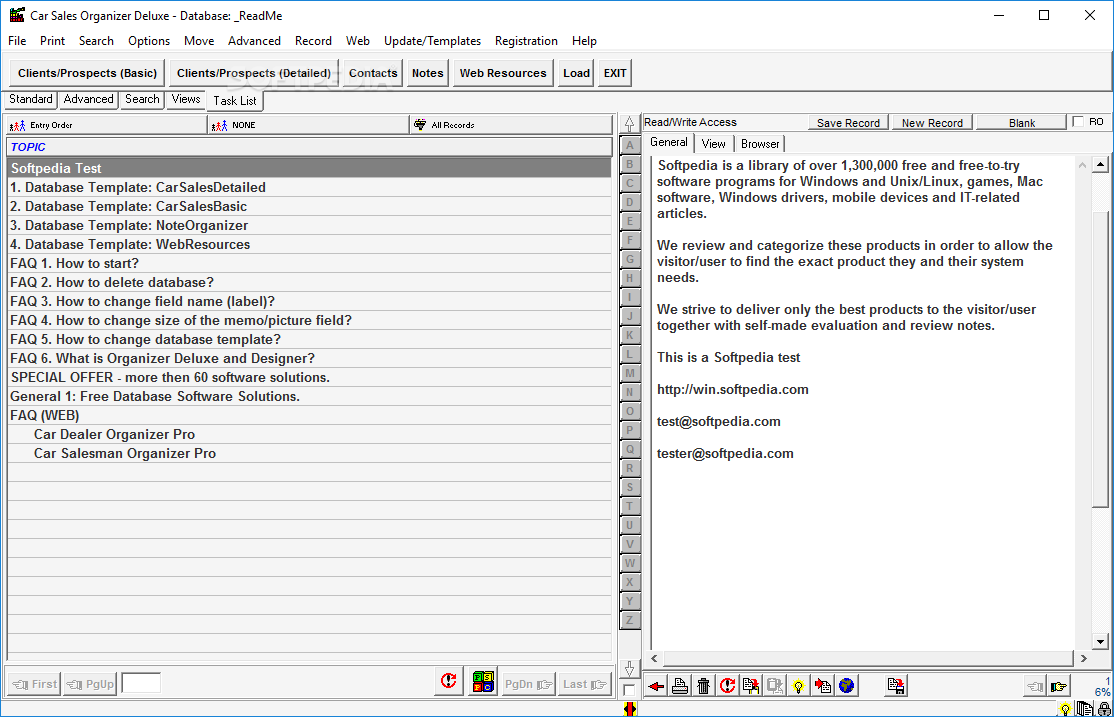This screenshot has width=1114, height=717.
Task: Click the Web Resources button
Action: [x=503, y=72]
